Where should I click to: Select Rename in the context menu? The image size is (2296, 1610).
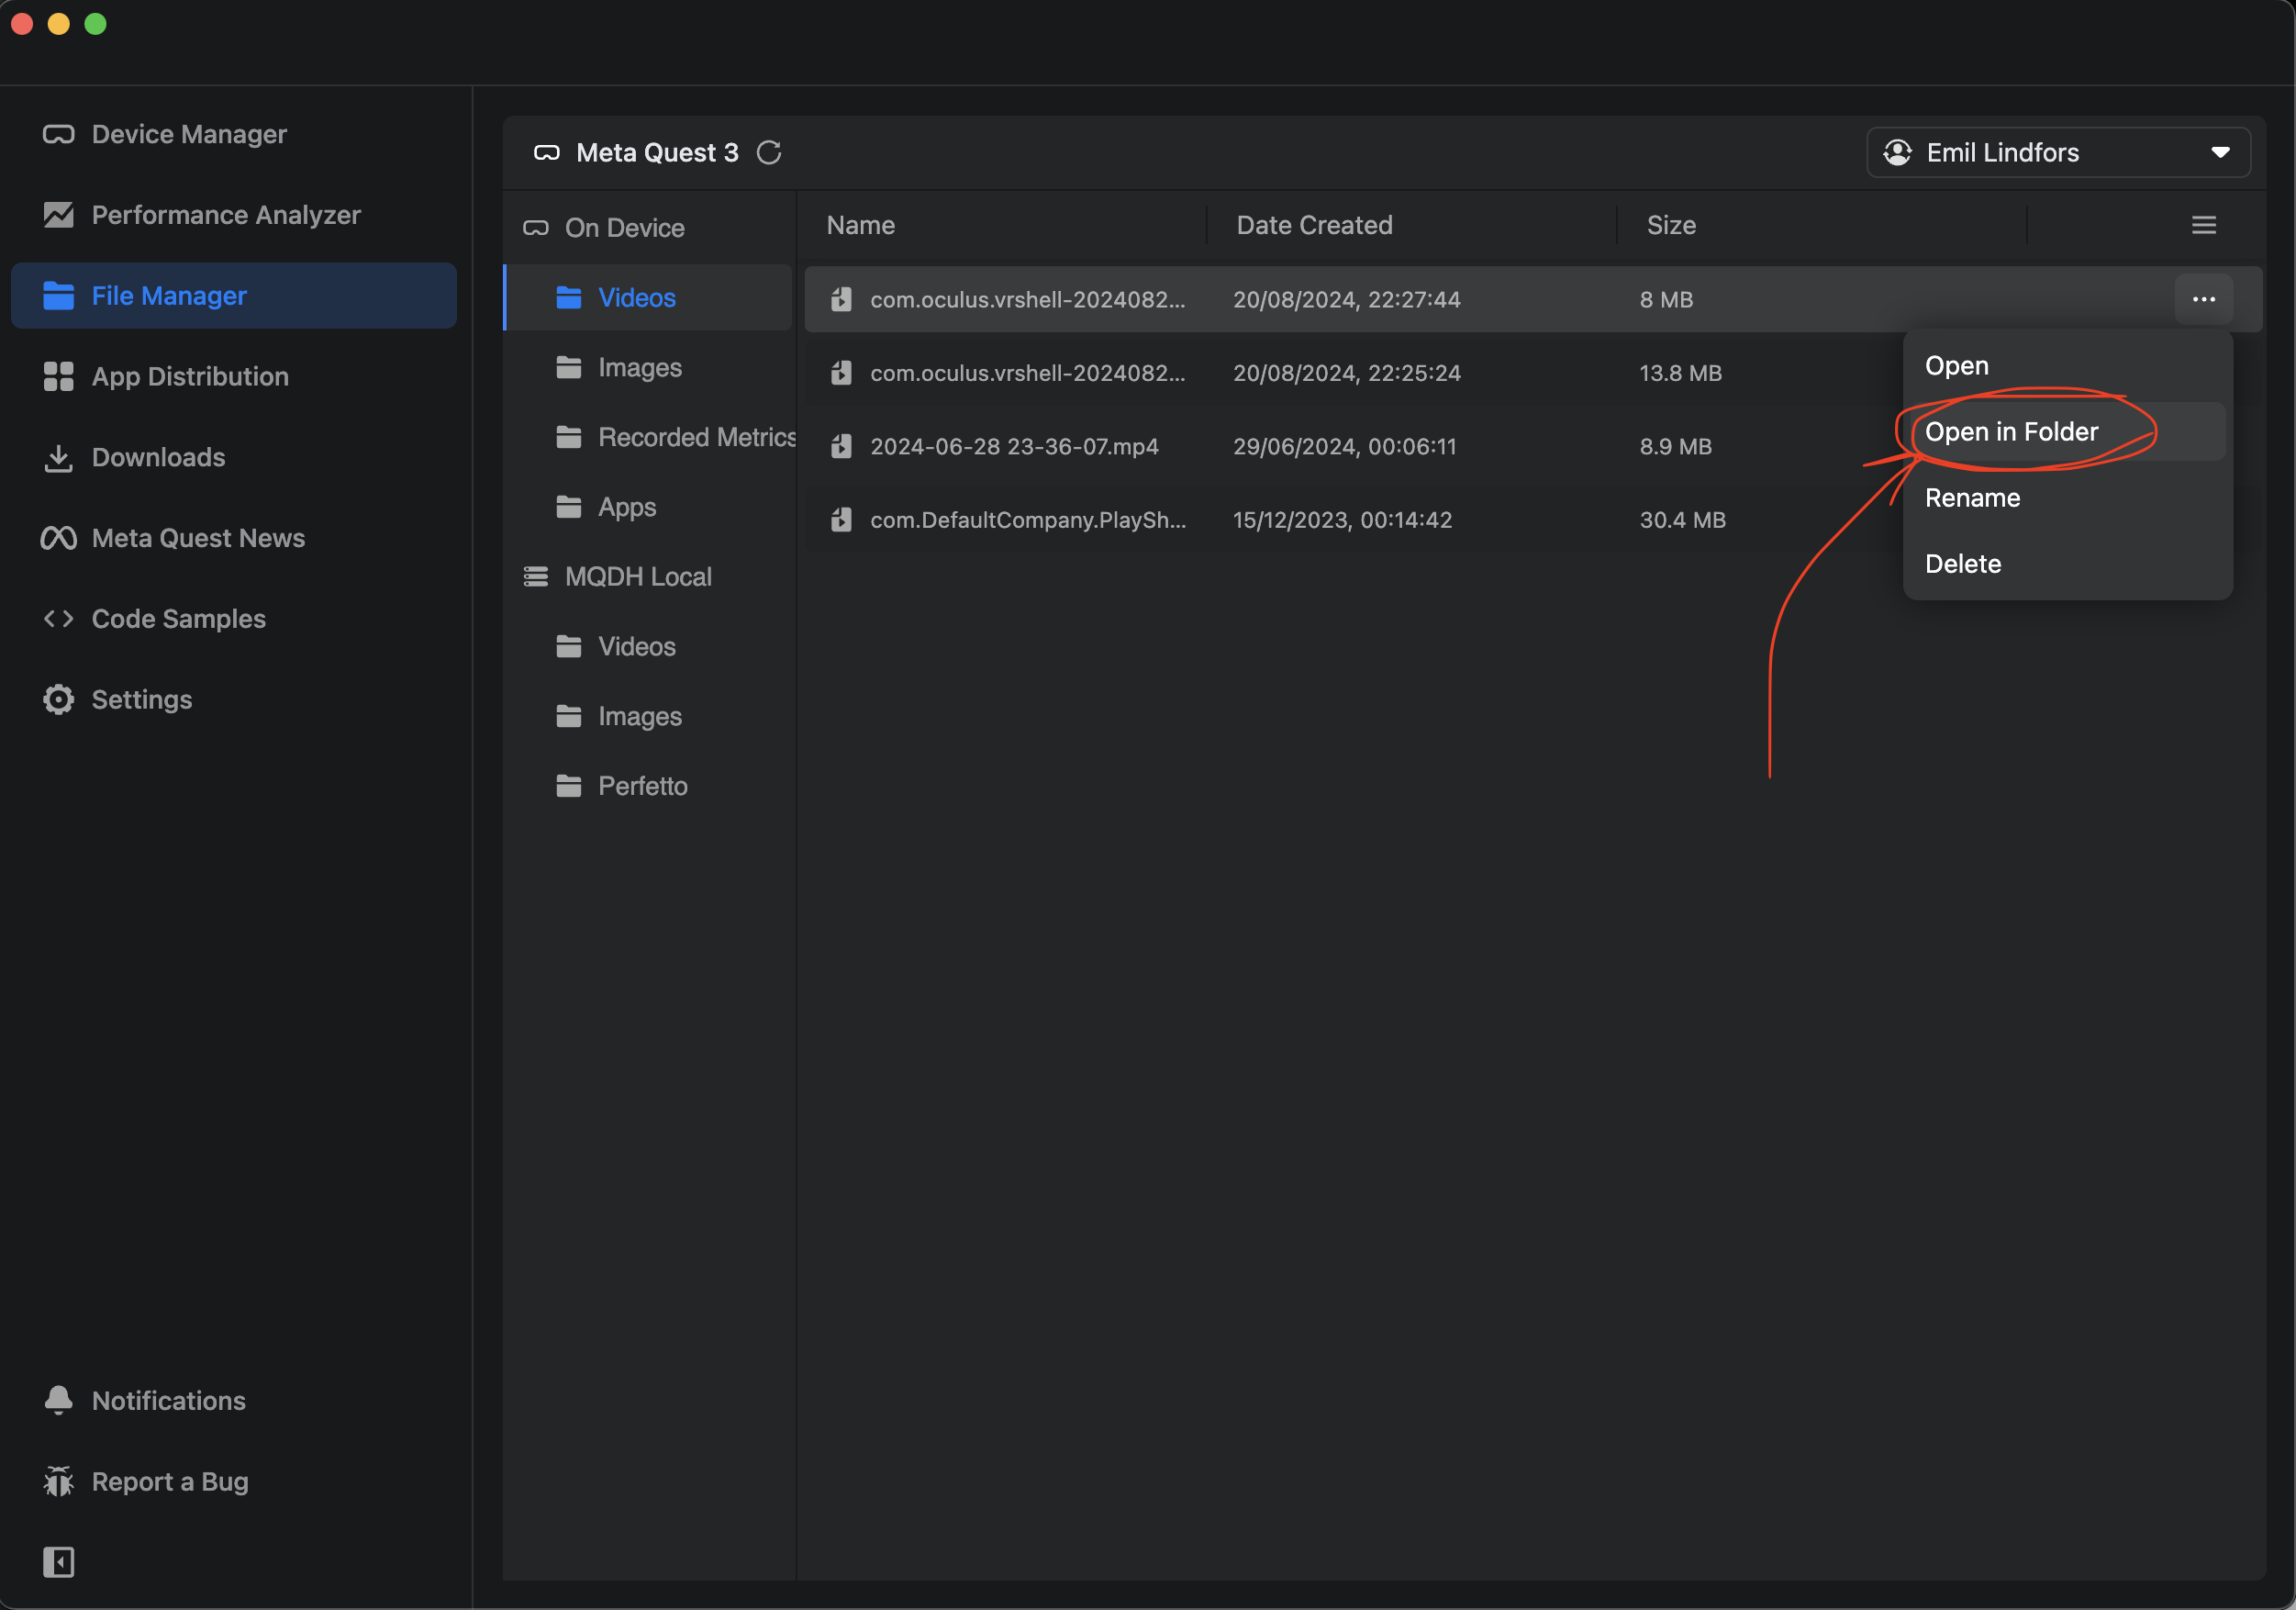(x=1972, y=498)
